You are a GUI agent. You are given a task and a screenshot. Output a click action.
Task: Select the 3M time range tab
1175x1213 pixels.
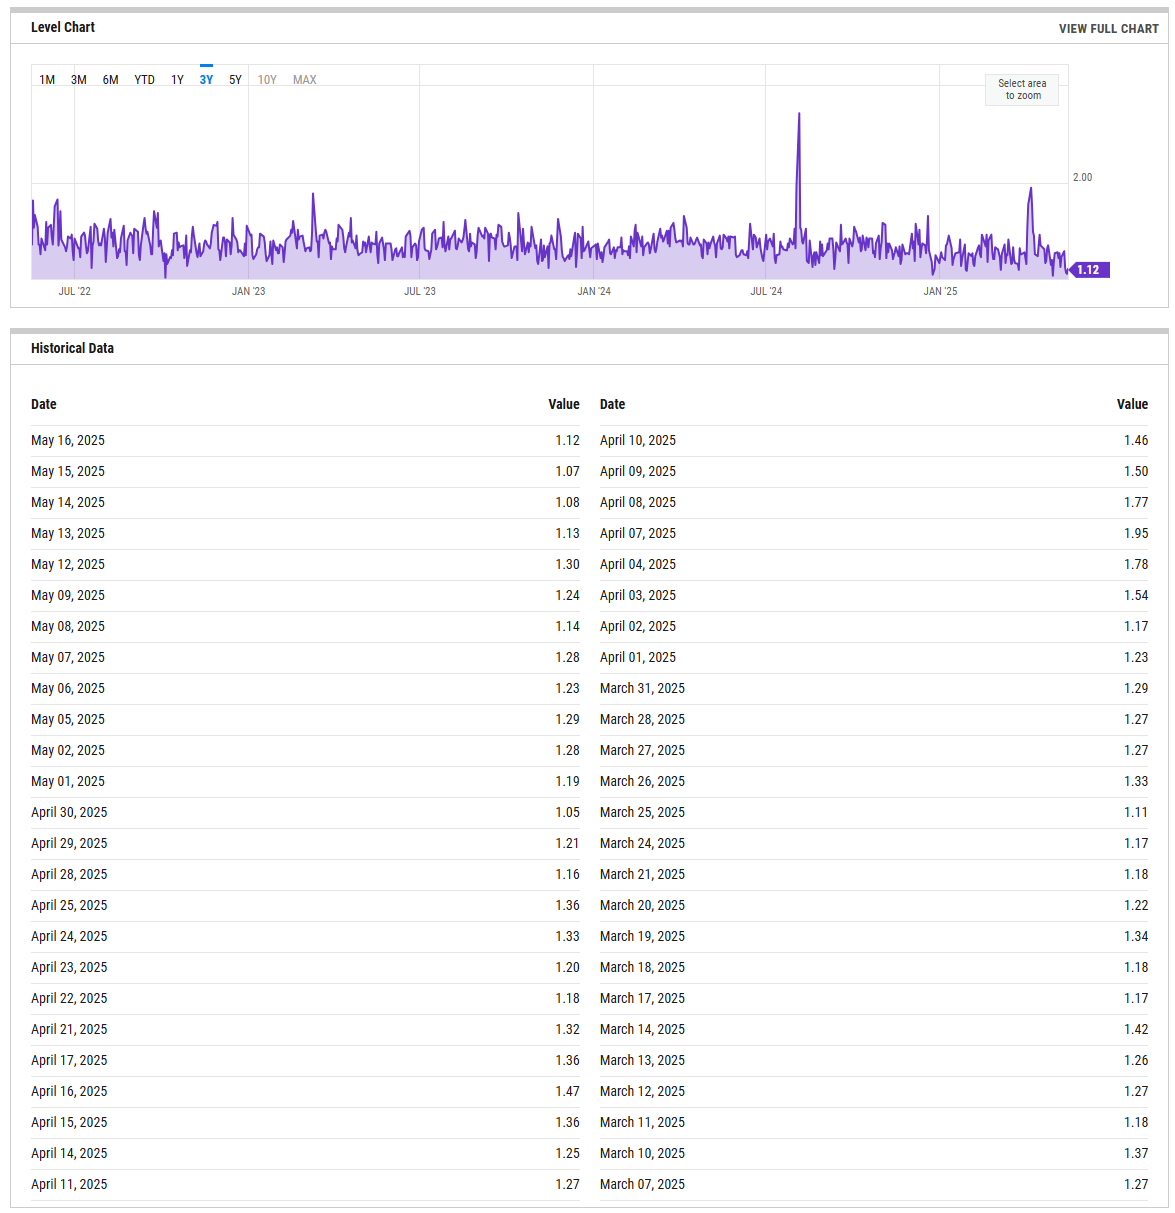[x=79, y=80]
